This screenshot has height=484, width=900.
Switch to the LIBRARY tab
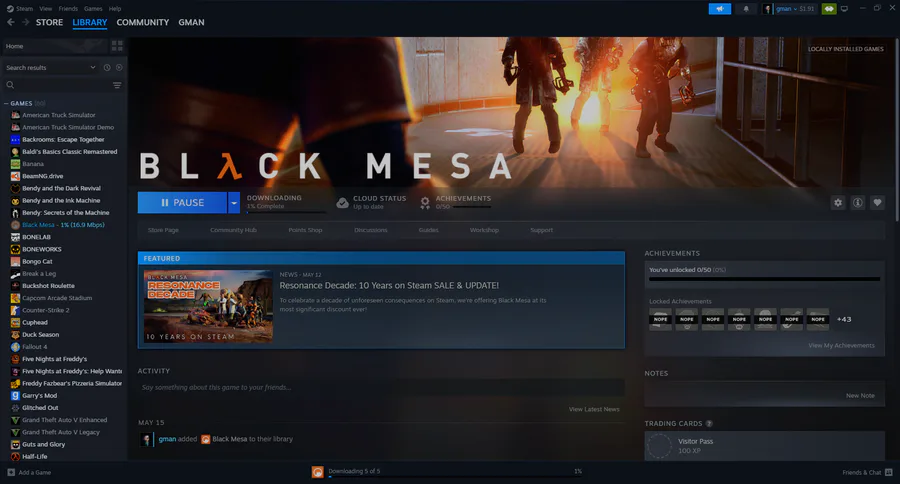point(90,22)
